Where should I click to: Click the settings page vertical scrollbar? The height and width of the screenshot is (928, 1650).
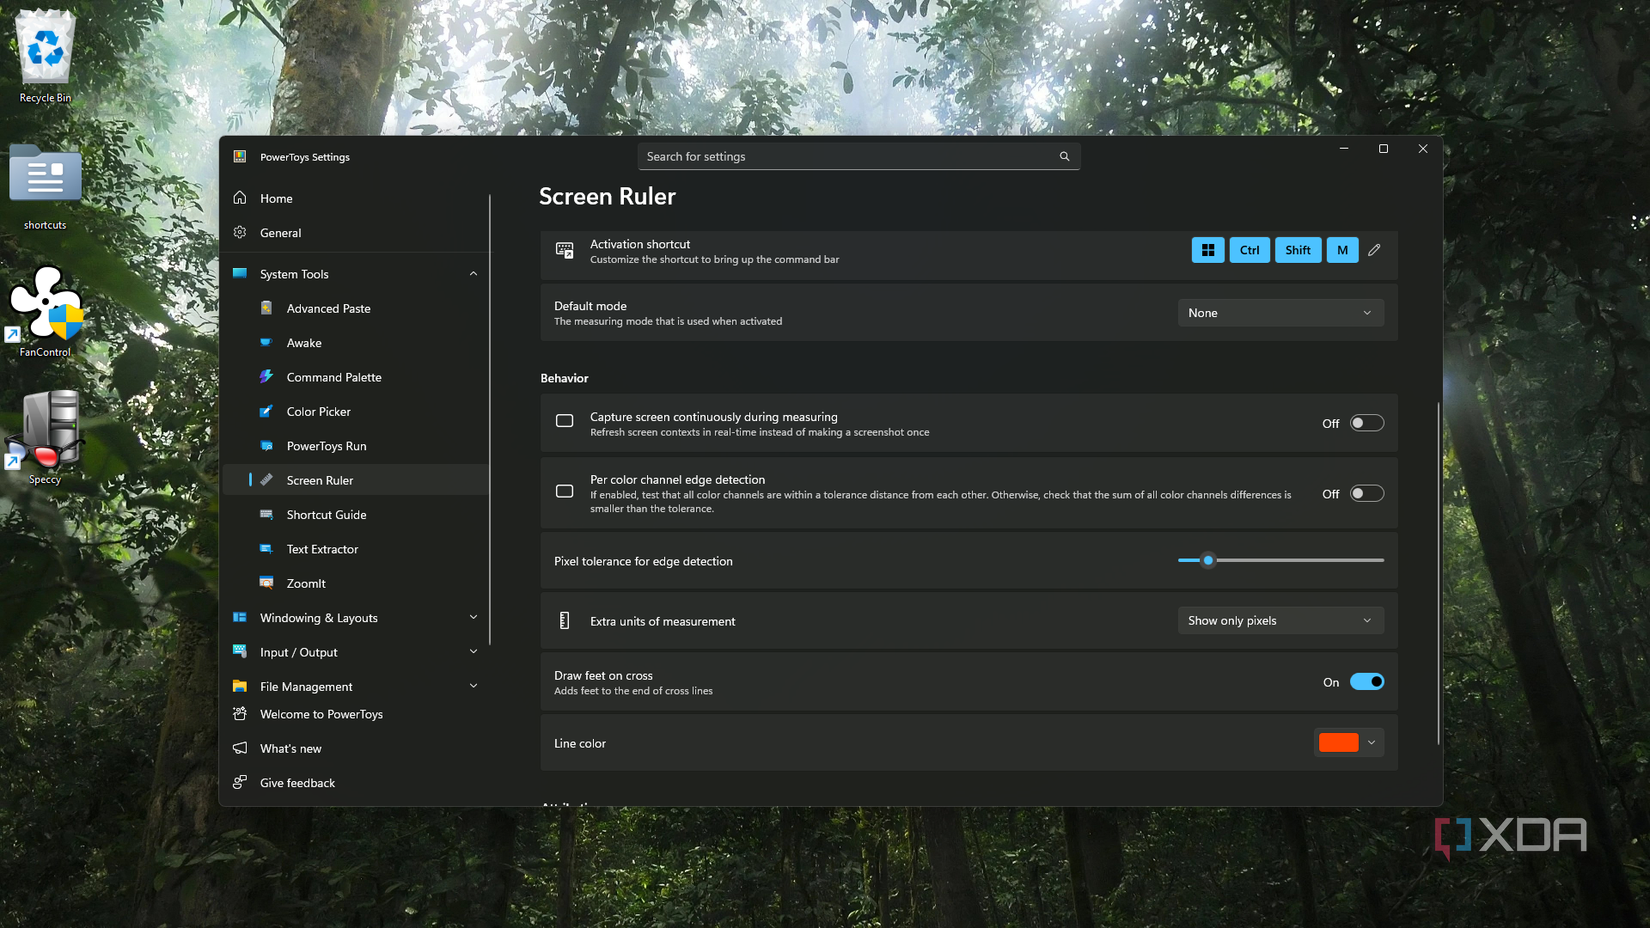click(1438, 573)
